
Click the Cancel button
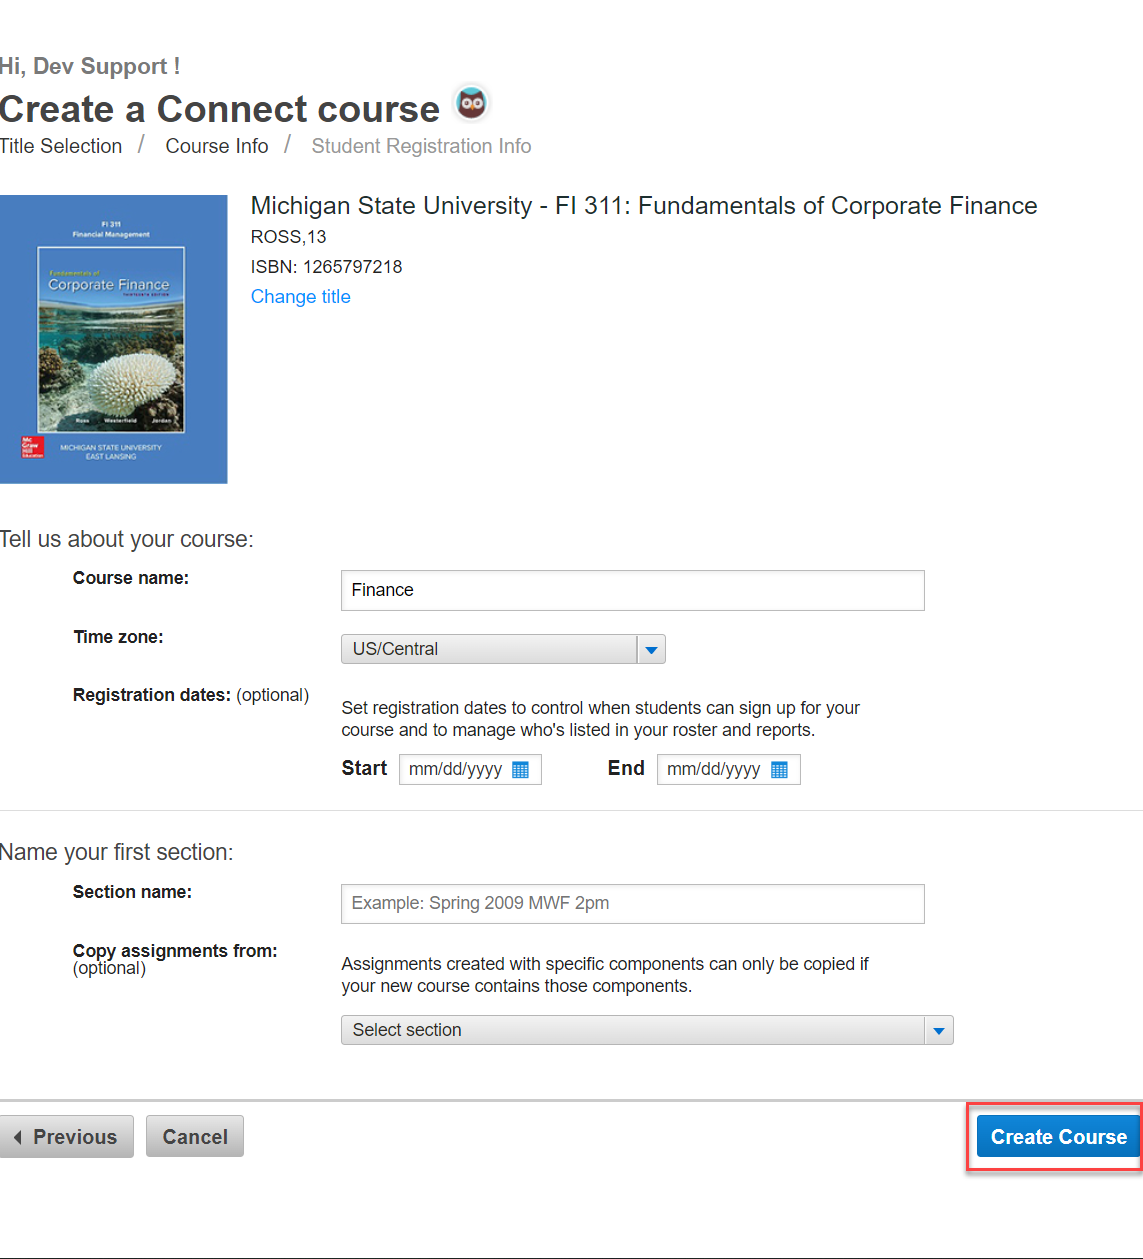point(195,1137)
